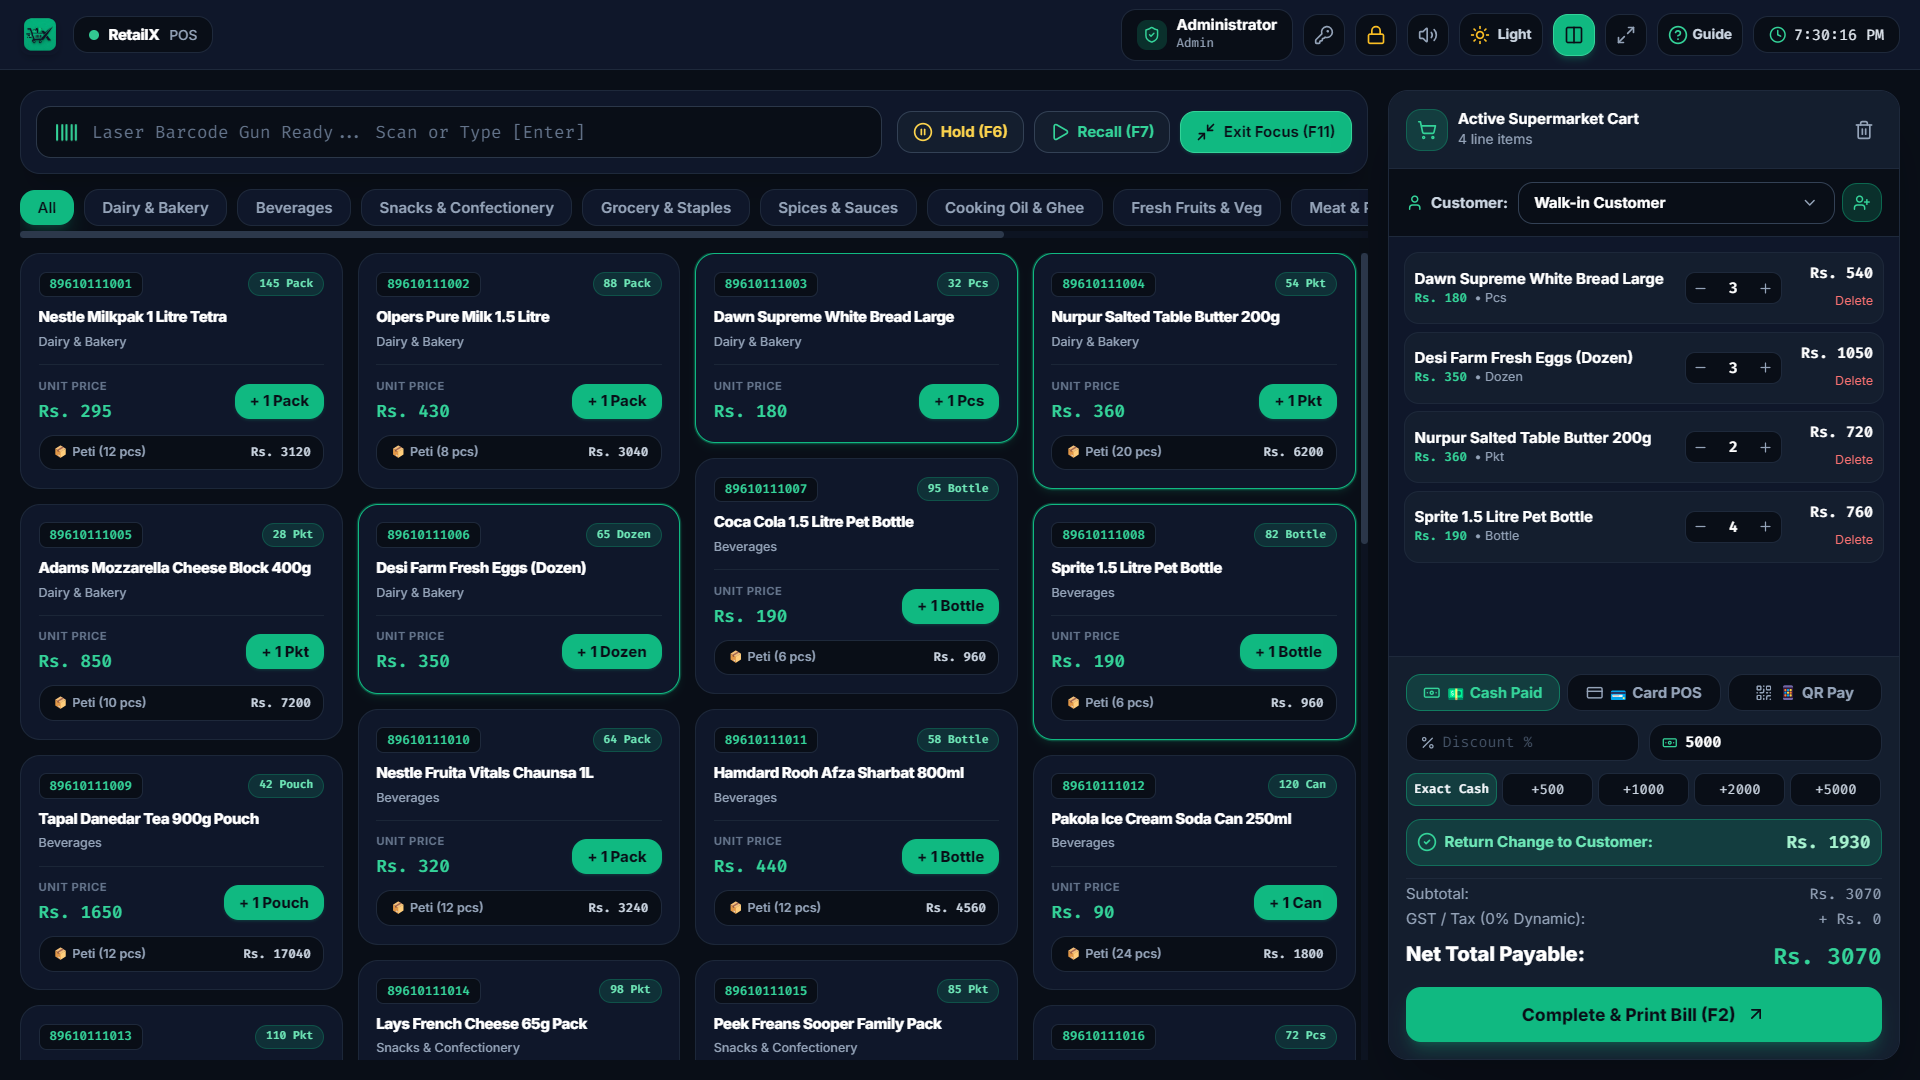The width and height of the screenshot is (1920, 1080).
Task: Click the product grid vertical scrollbar
Action: click(1364, 398)
